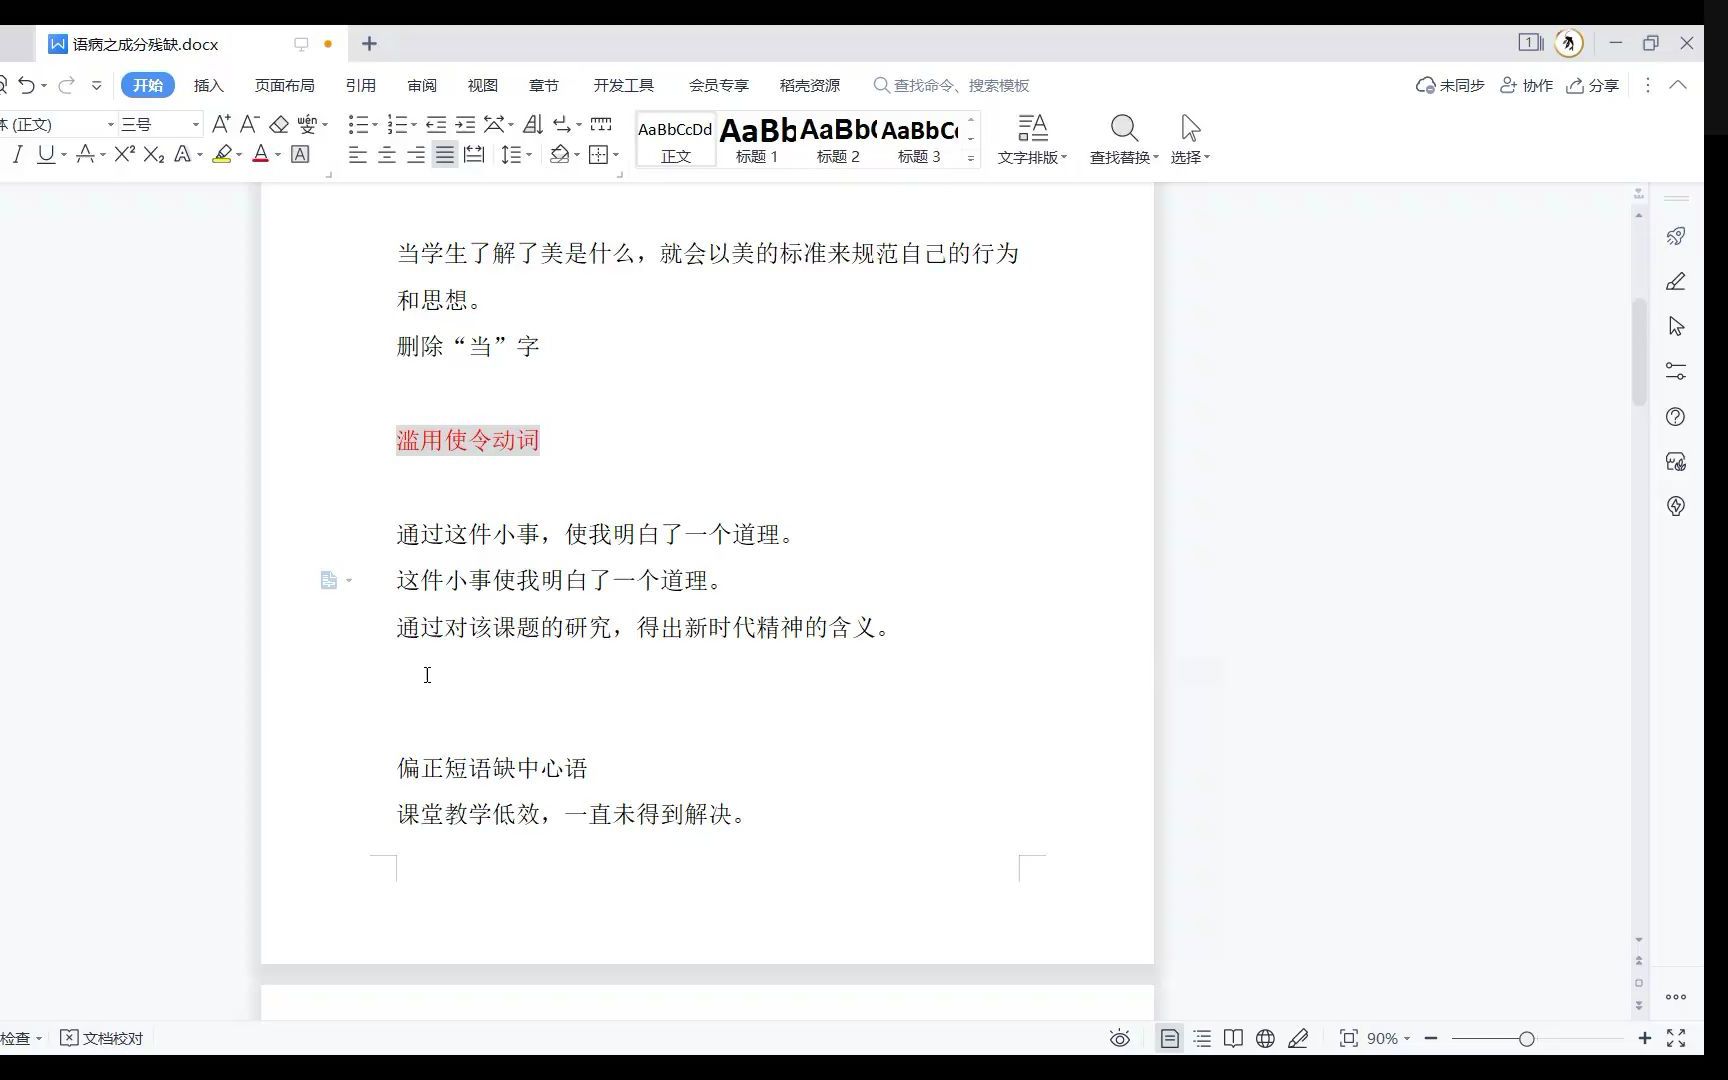Click the Redo arrow icon
This screenshot has width=1728, height=1080.
pyautogui.click(x=66, y=85)
